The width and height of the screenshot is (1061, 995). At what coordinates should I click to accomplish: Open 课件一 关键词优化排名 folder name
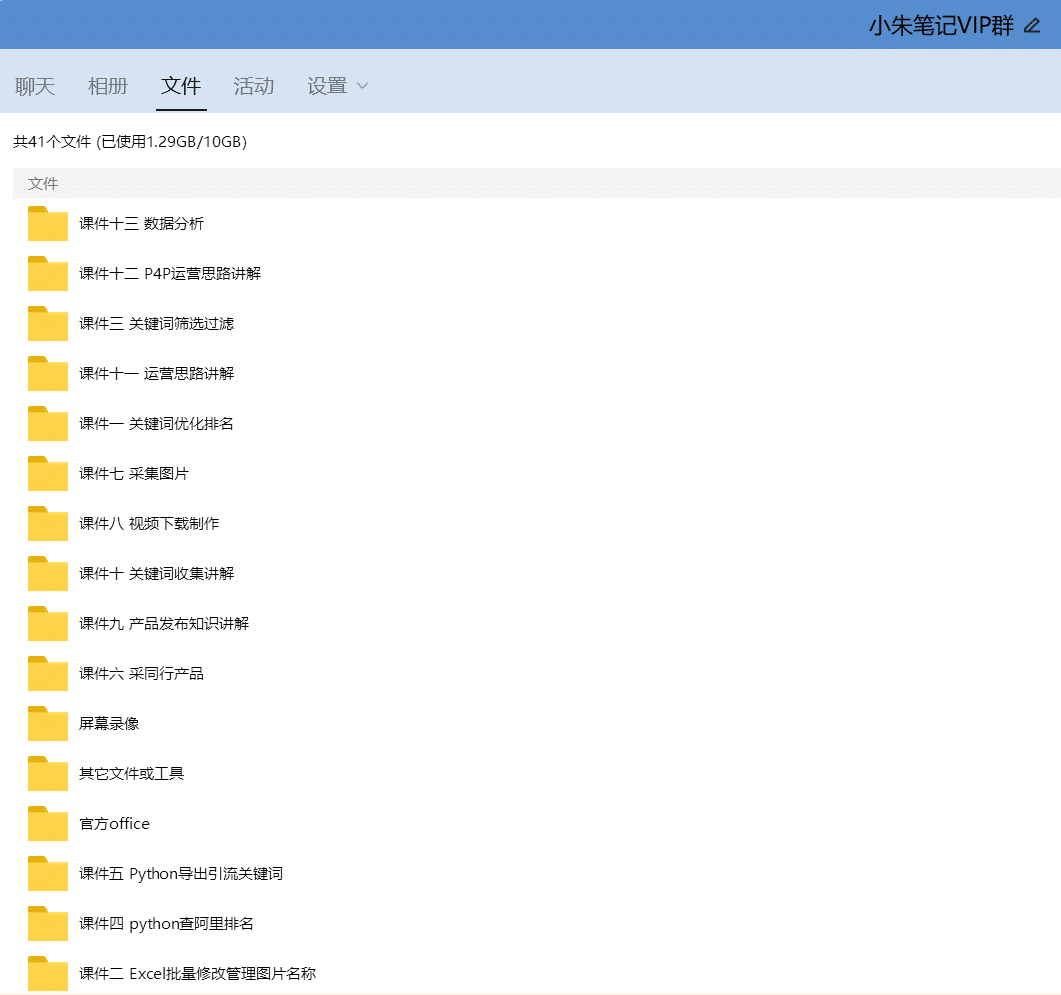click(x=156, y=424)
